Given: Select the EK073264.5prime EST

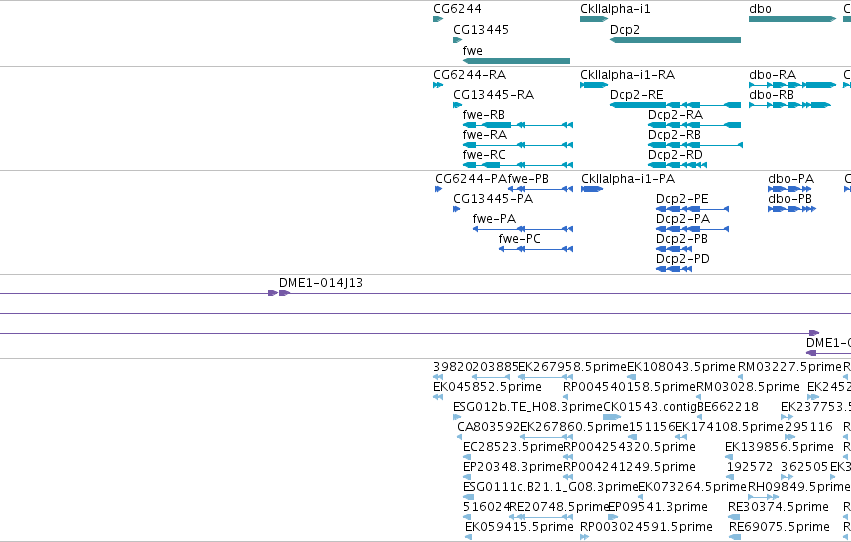Looking at the screenshot, I should coord(640,497).
